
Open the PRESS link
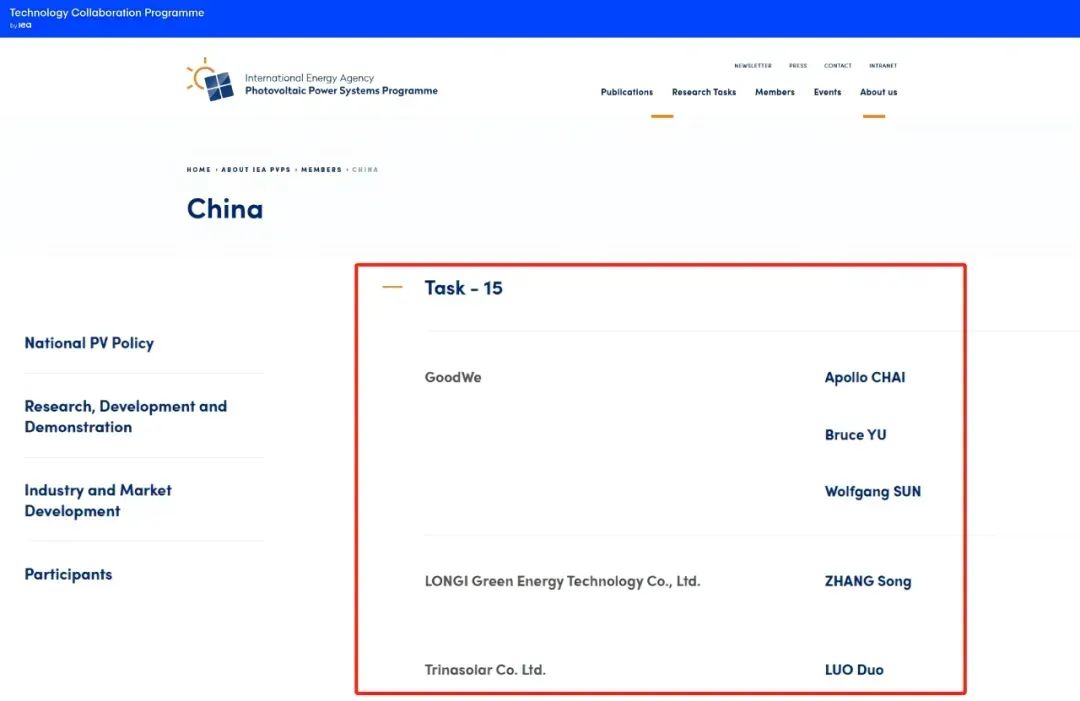pyautogui.click(x=797, y=65)
